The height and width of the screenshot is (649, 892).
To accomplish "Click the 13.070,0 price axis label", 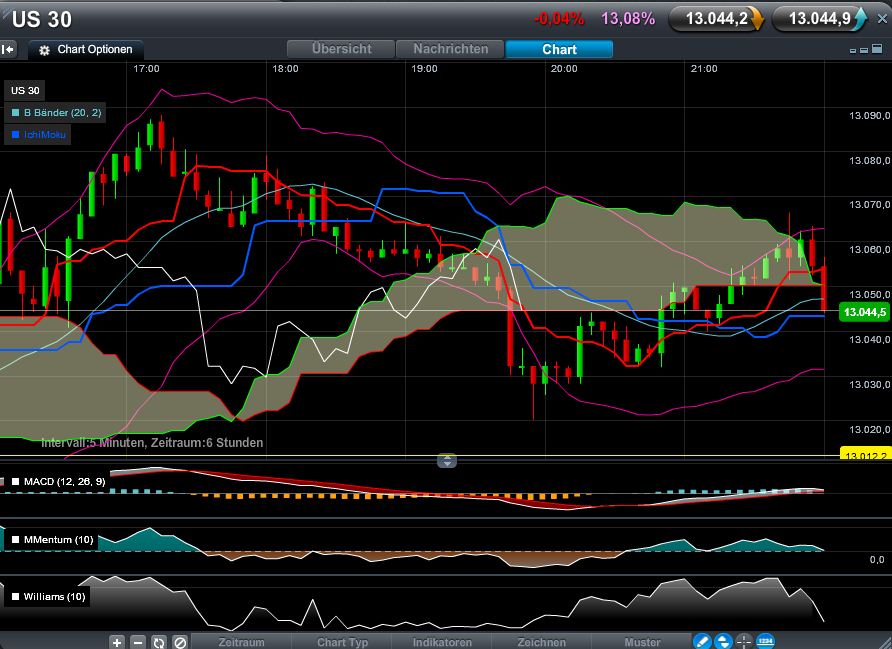I will coord(869,205).
